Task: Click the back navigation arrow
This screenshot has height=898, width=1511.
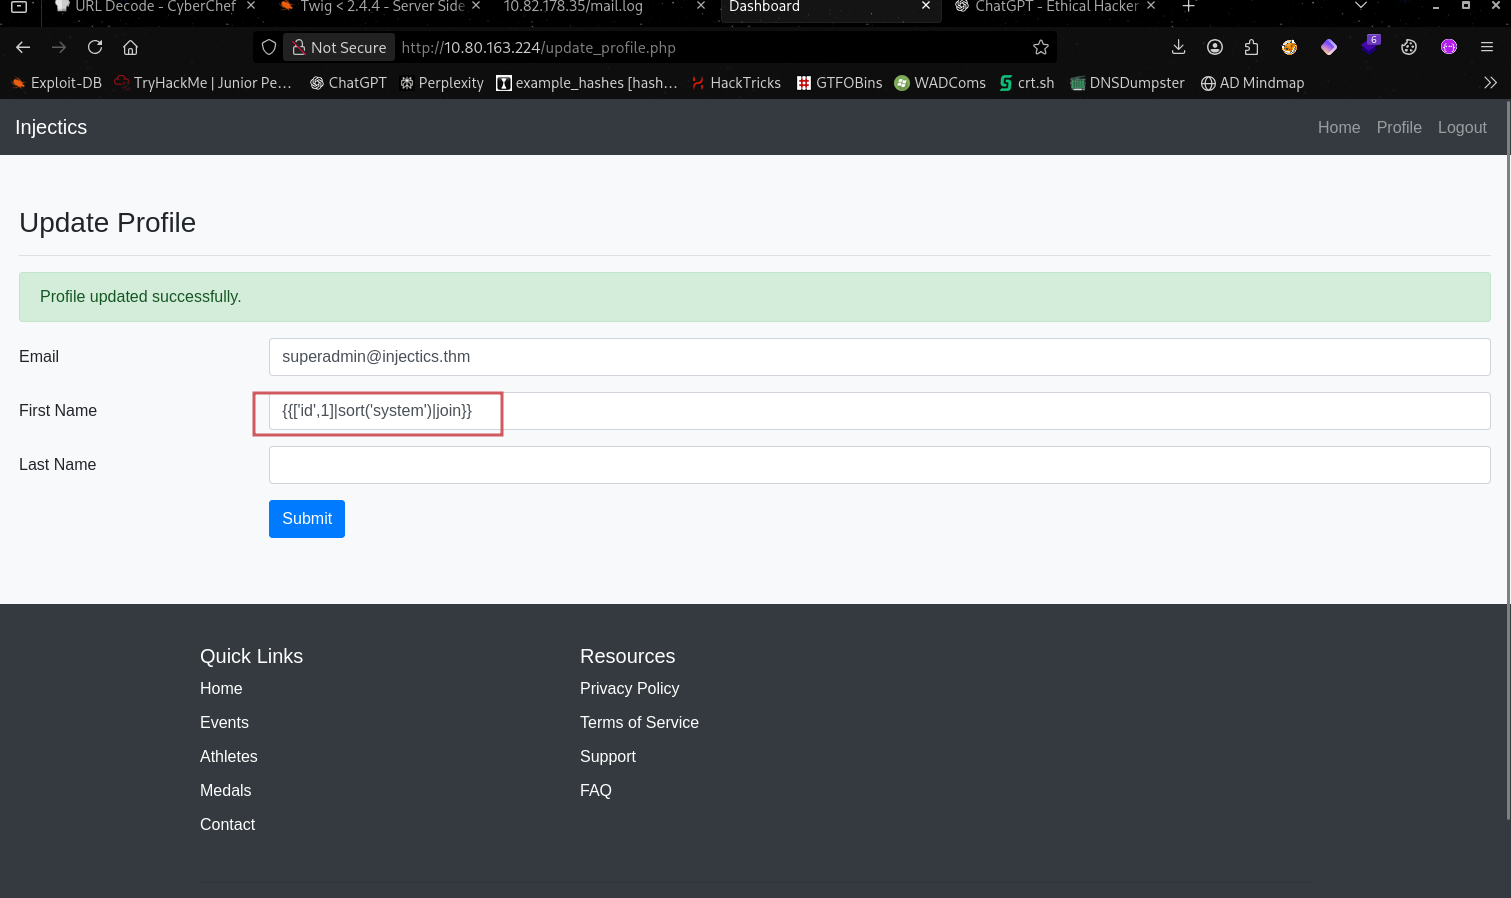Action: pyautogui.click(x=23, y=47)
